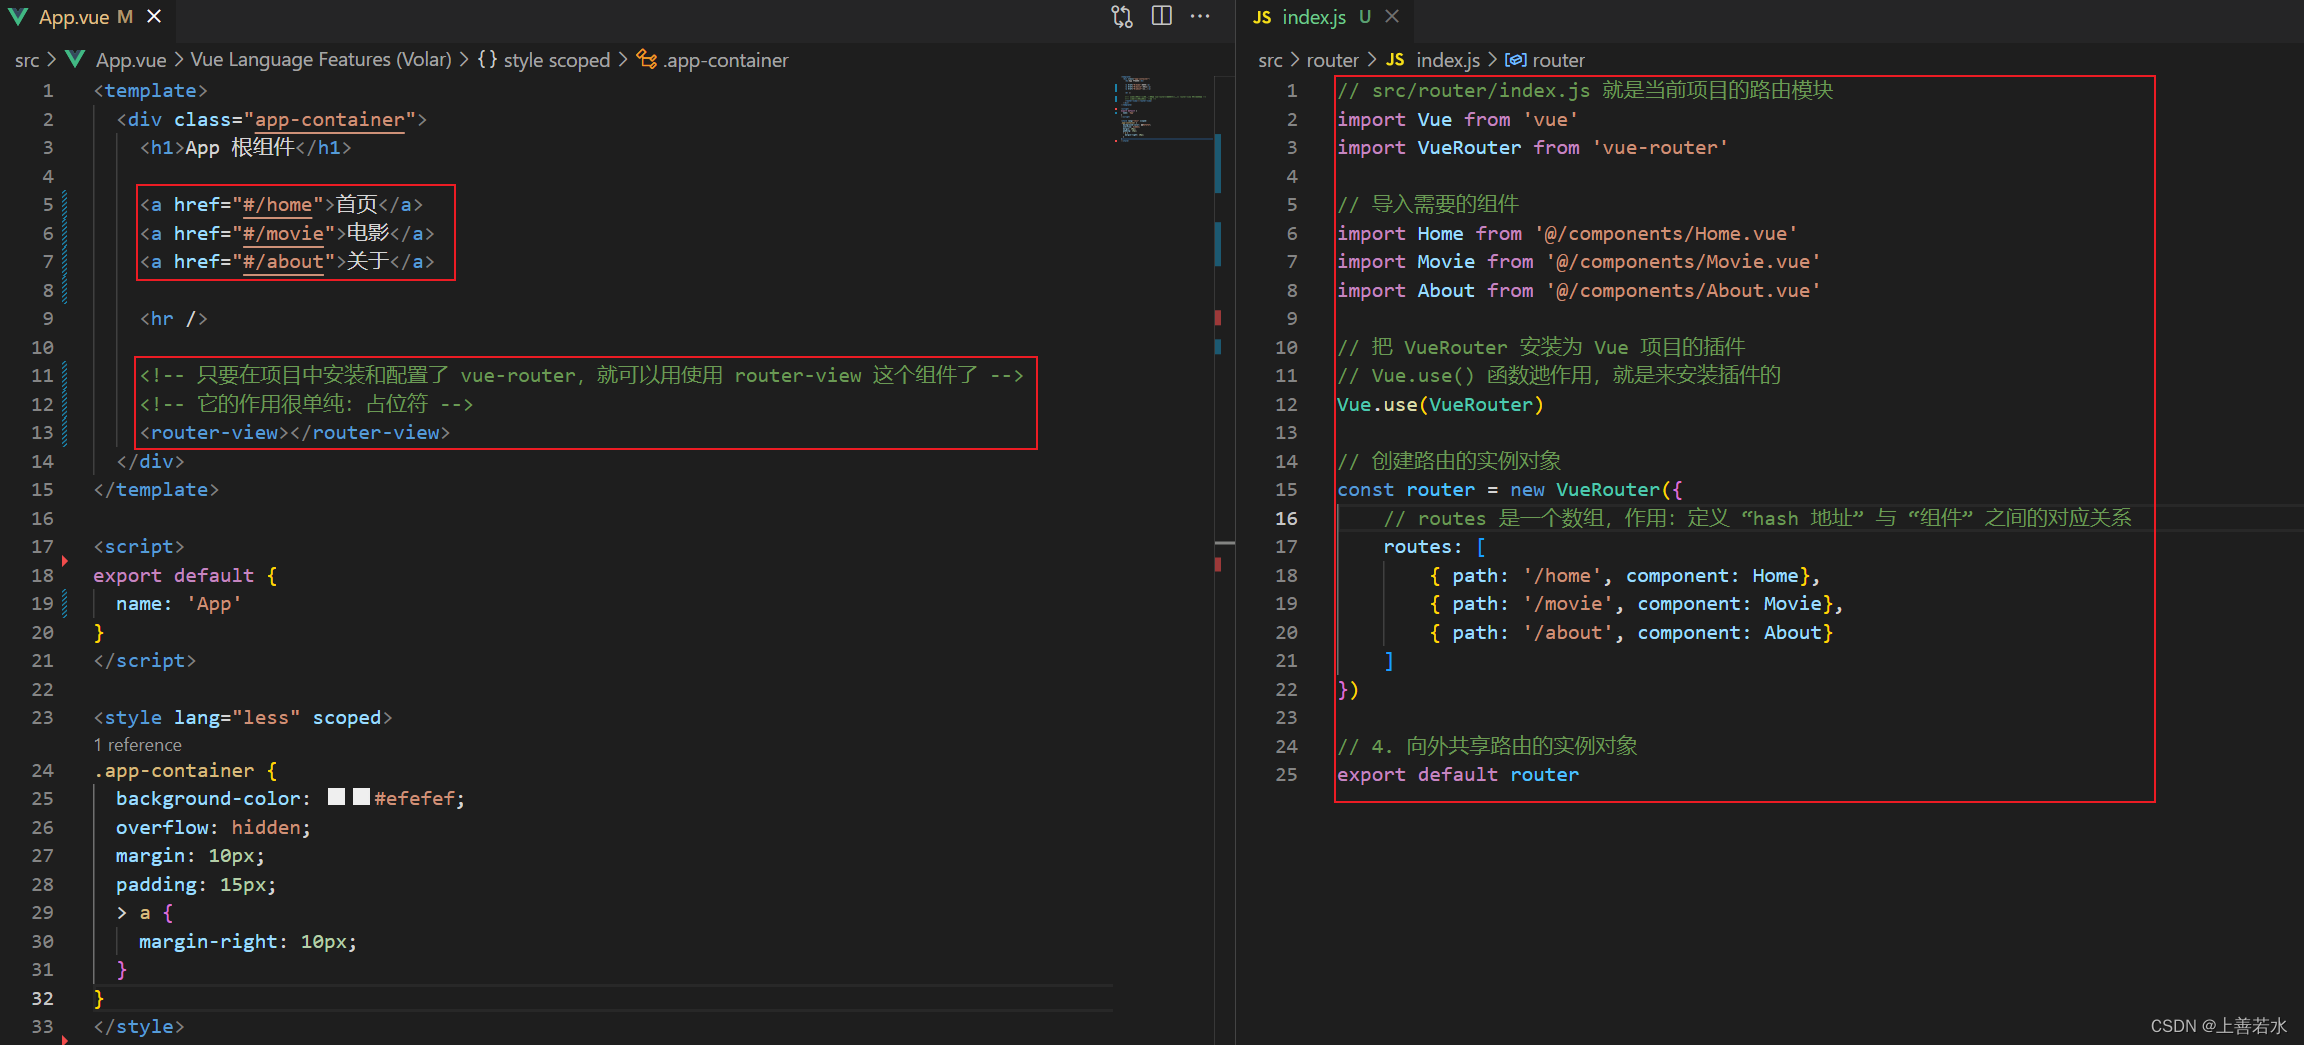Click line number 16 in index.js
This screenshot has width=2304, height=1045.
pos(1286,518)
